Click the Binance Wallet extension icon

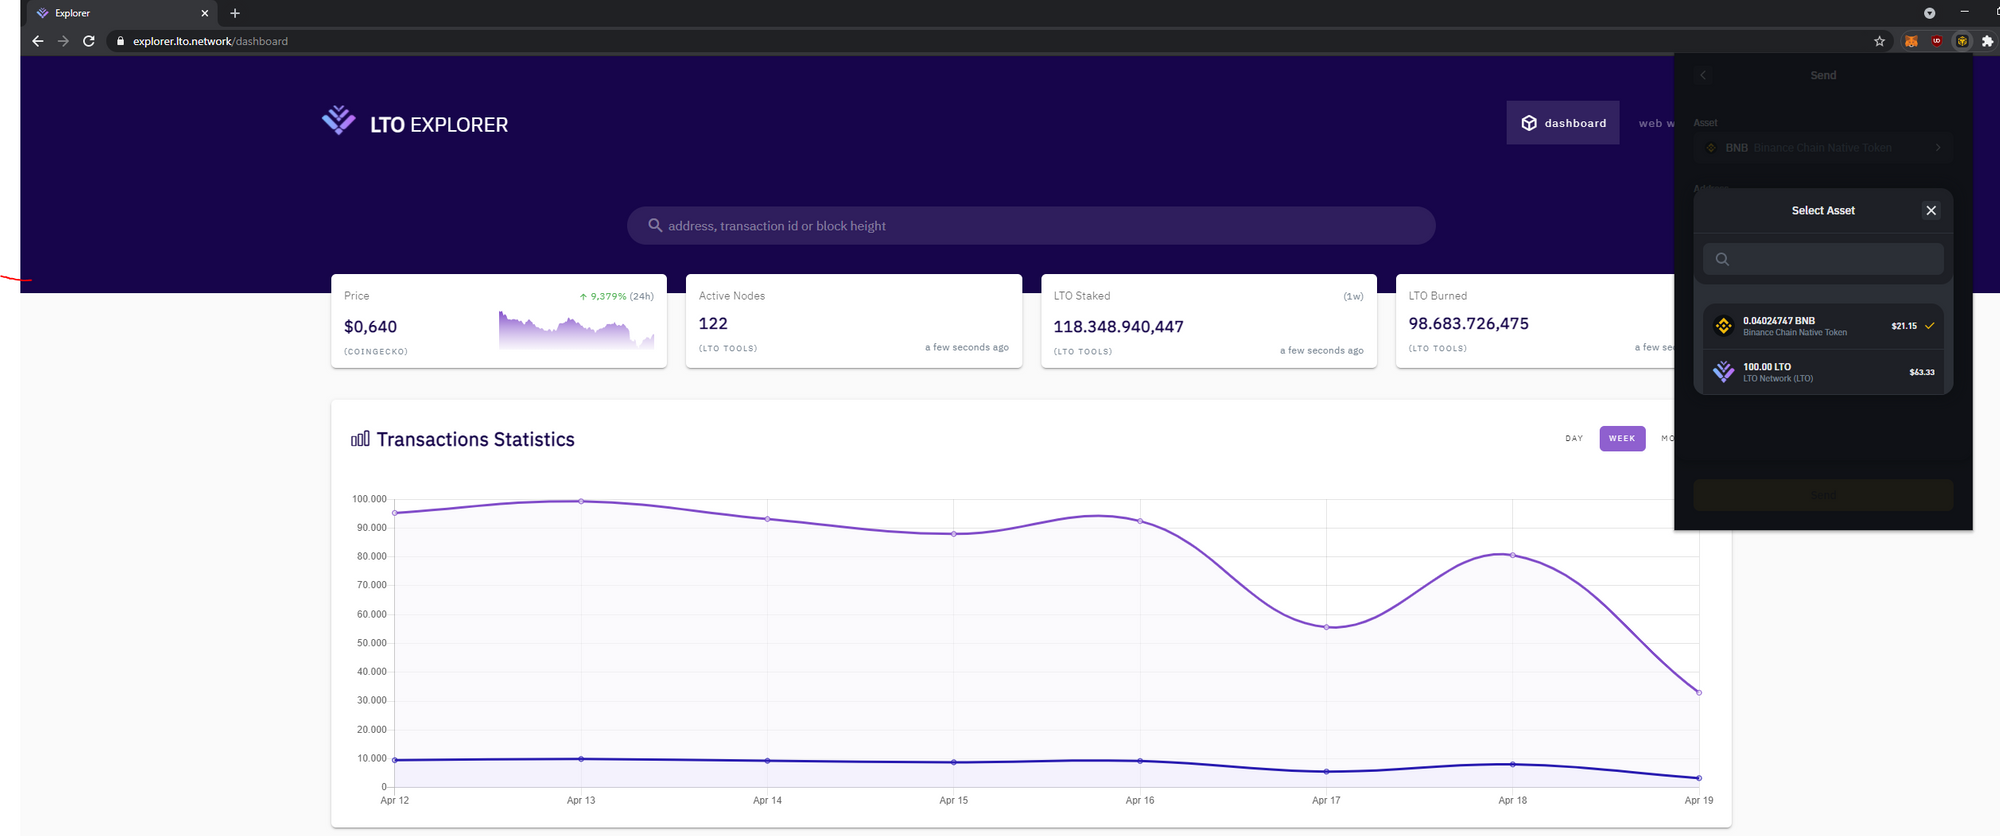coord(1962,41)
